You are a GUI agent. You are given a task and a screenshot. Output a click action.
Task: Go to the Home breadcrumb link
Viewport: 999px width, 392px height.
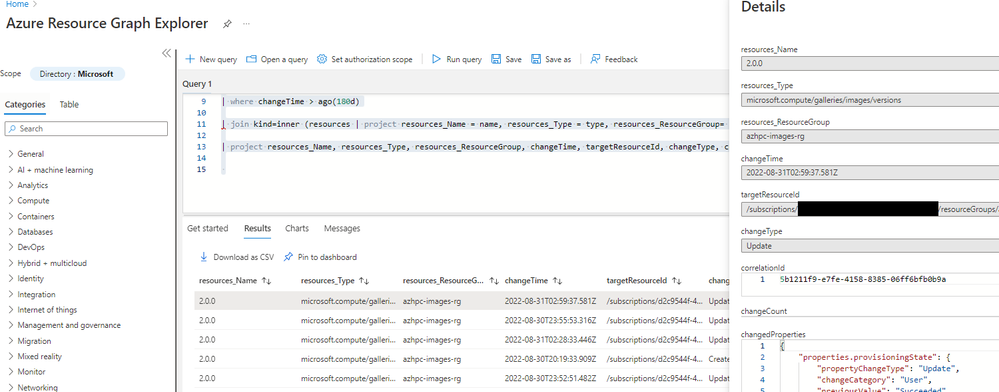click(x=17, y=4)
